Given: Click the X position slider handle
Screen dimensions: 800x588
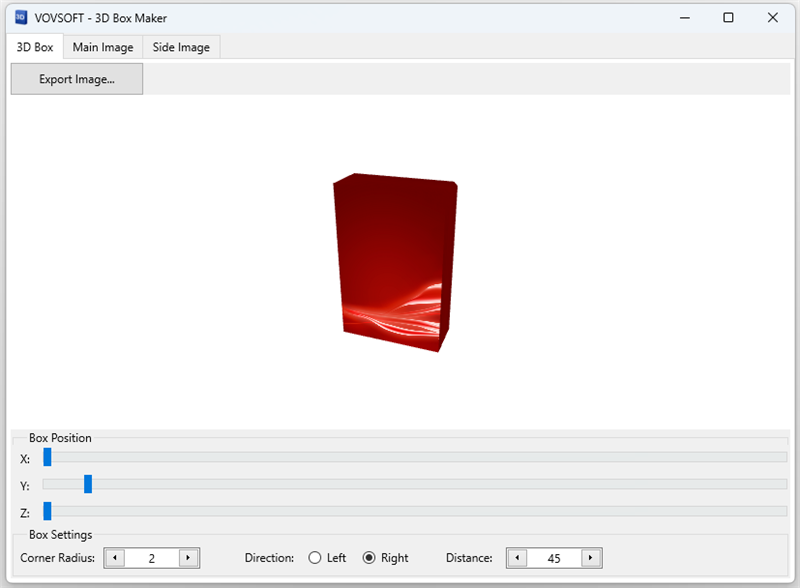Looking at the screenshot, I should click(x=47, y=457).
